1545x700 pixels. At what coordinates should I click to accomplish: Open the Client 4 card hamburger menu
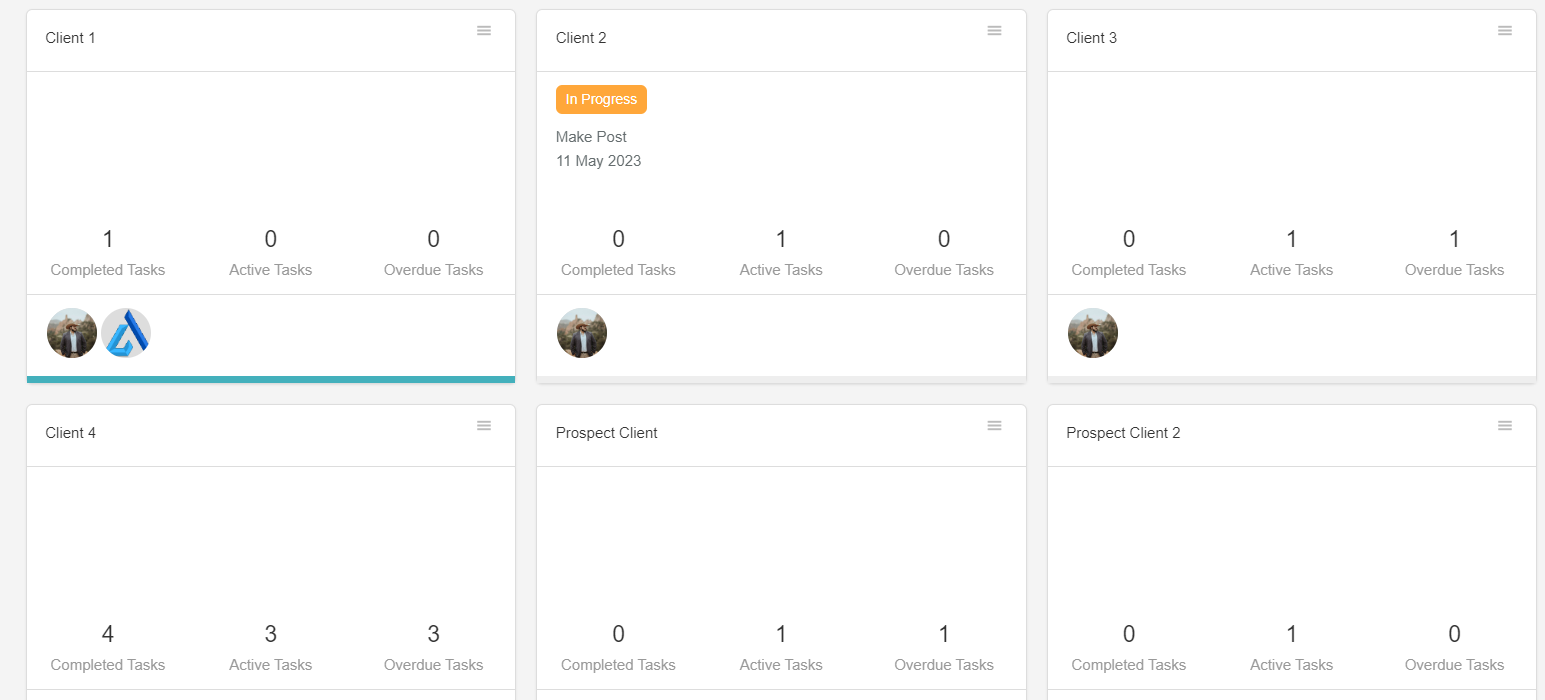(x=484, y=425)
